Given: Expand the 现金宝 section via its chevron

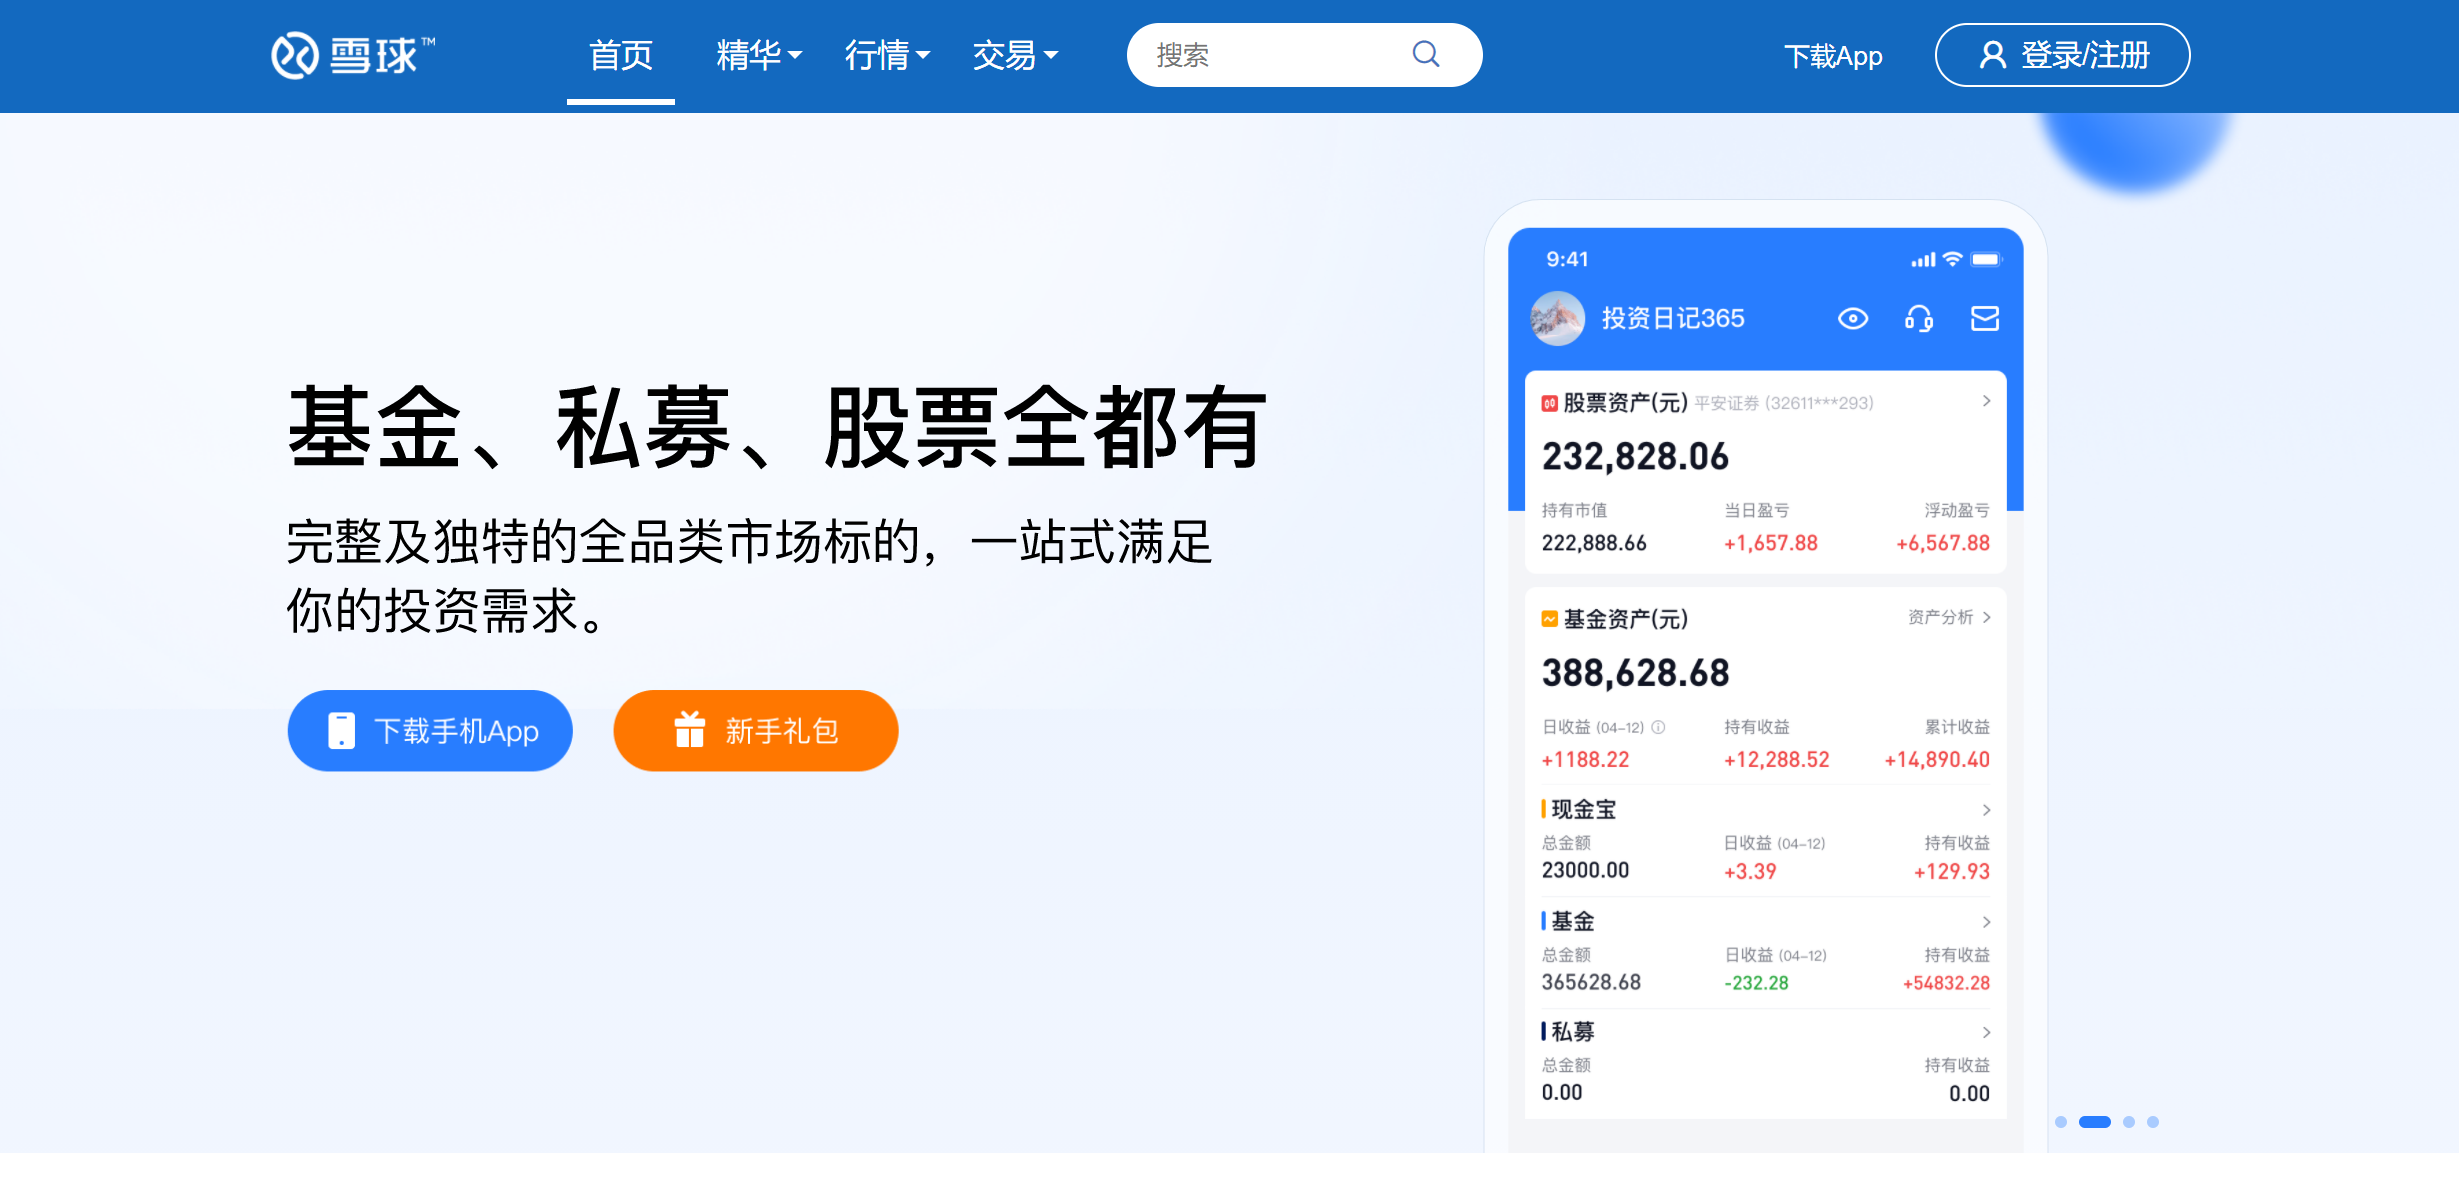Looking at the screenshot, I should [x=1987, y=810].
